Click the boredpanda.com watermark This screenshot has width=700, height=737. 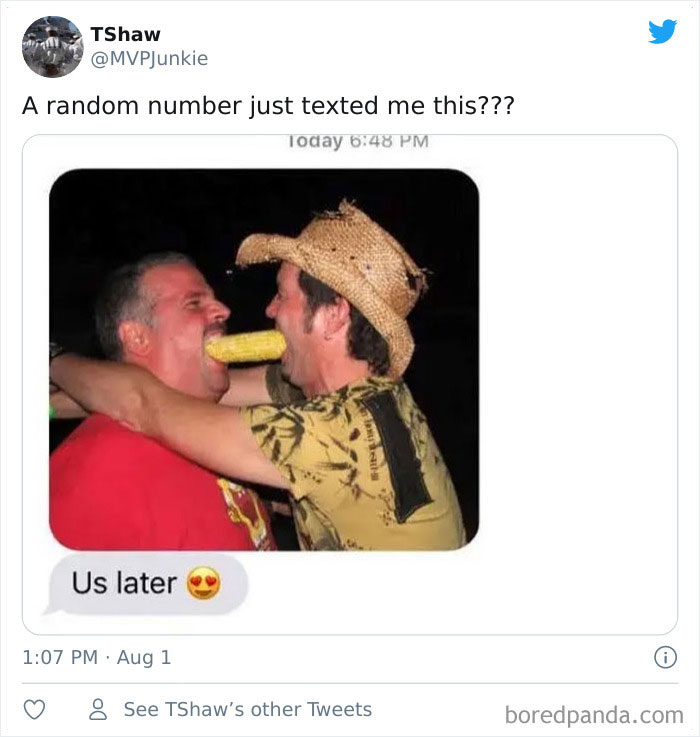click(x=594, y=715)
